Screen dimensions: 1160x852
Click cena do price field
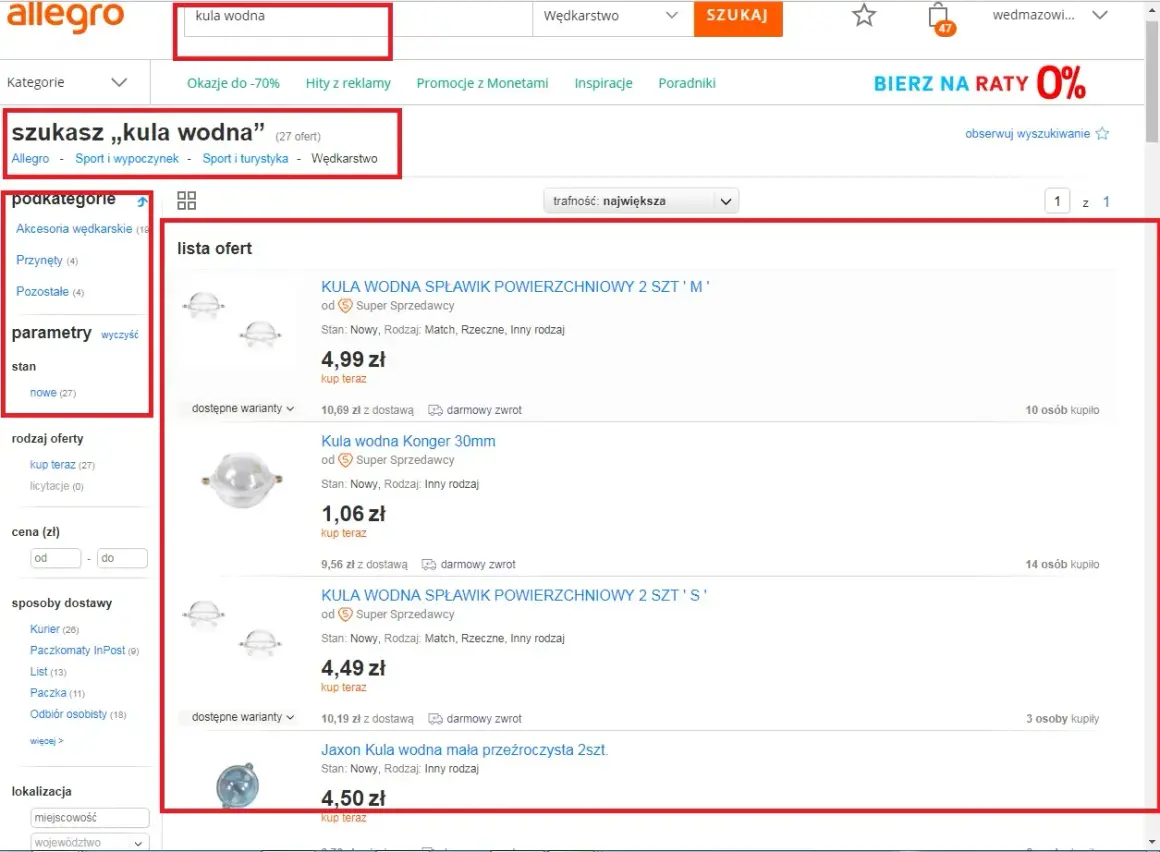tap(122, 558)
